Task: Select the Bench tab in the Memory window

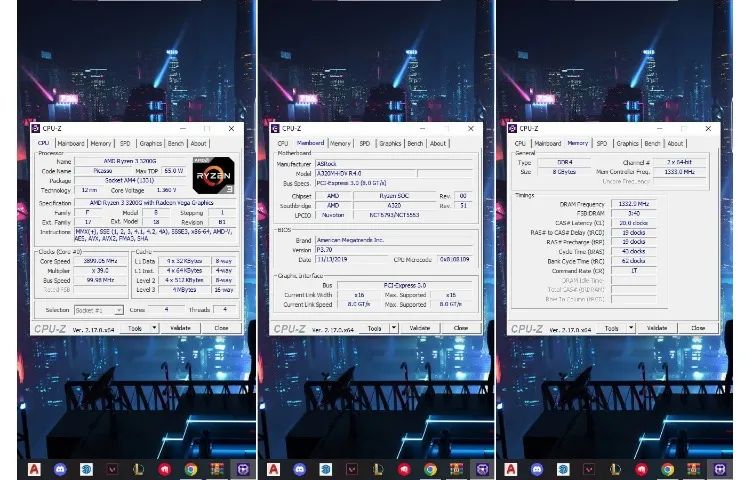Action: tap(652, 143)
